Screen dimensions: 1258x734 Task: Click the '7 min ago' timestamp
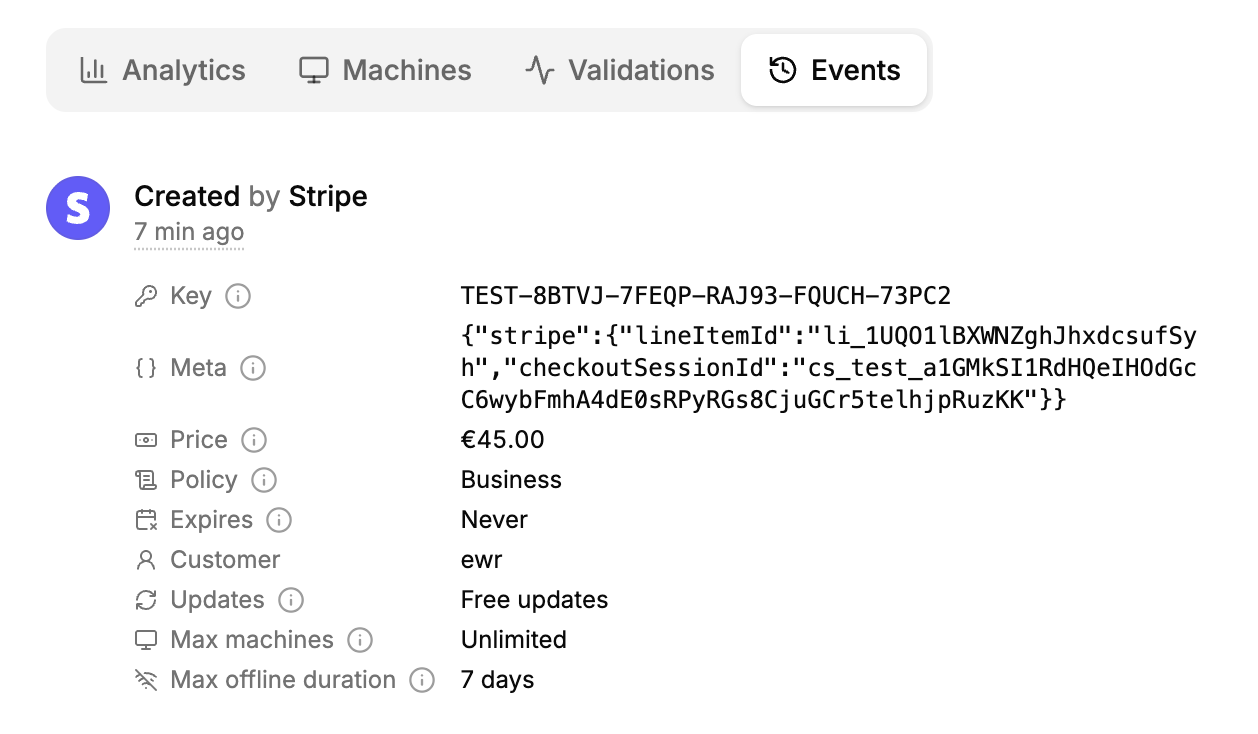coord(189,232)
